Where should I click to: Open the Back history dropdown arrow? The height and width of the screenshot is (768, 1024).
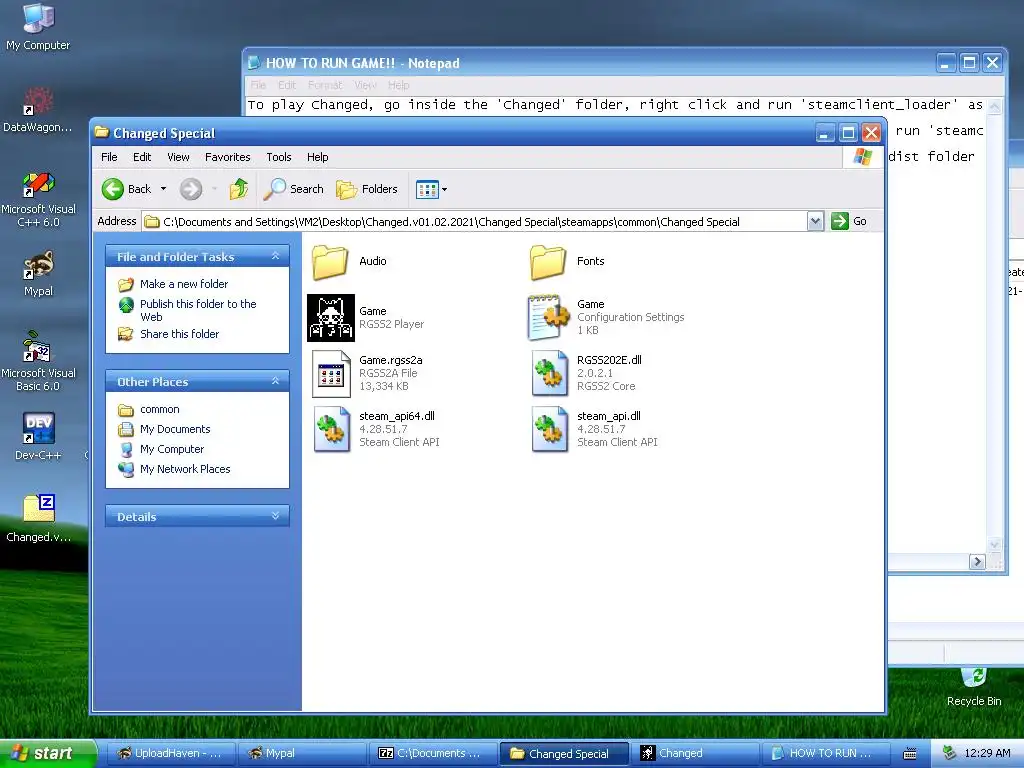[163, 189]
